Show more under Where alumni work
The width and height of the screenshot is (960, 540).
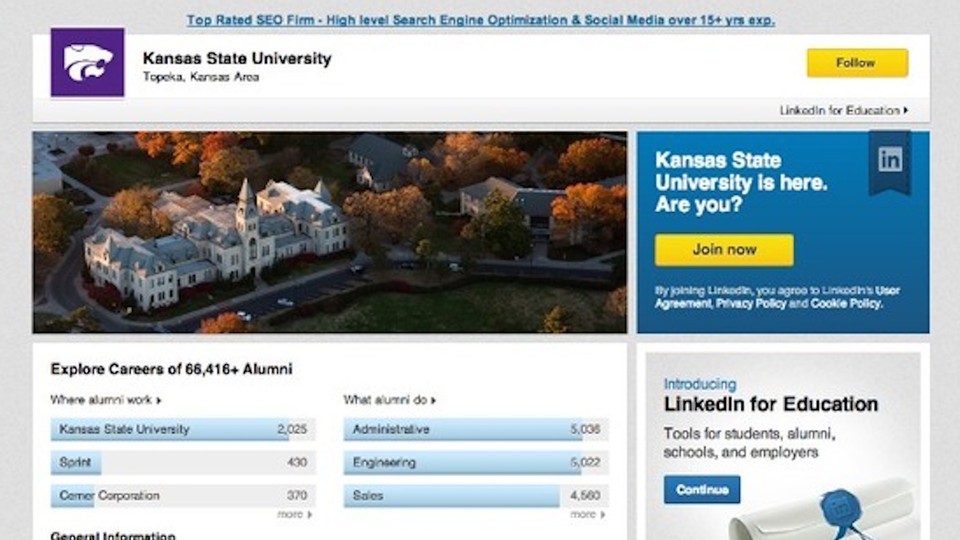click(x=294, y=514)
